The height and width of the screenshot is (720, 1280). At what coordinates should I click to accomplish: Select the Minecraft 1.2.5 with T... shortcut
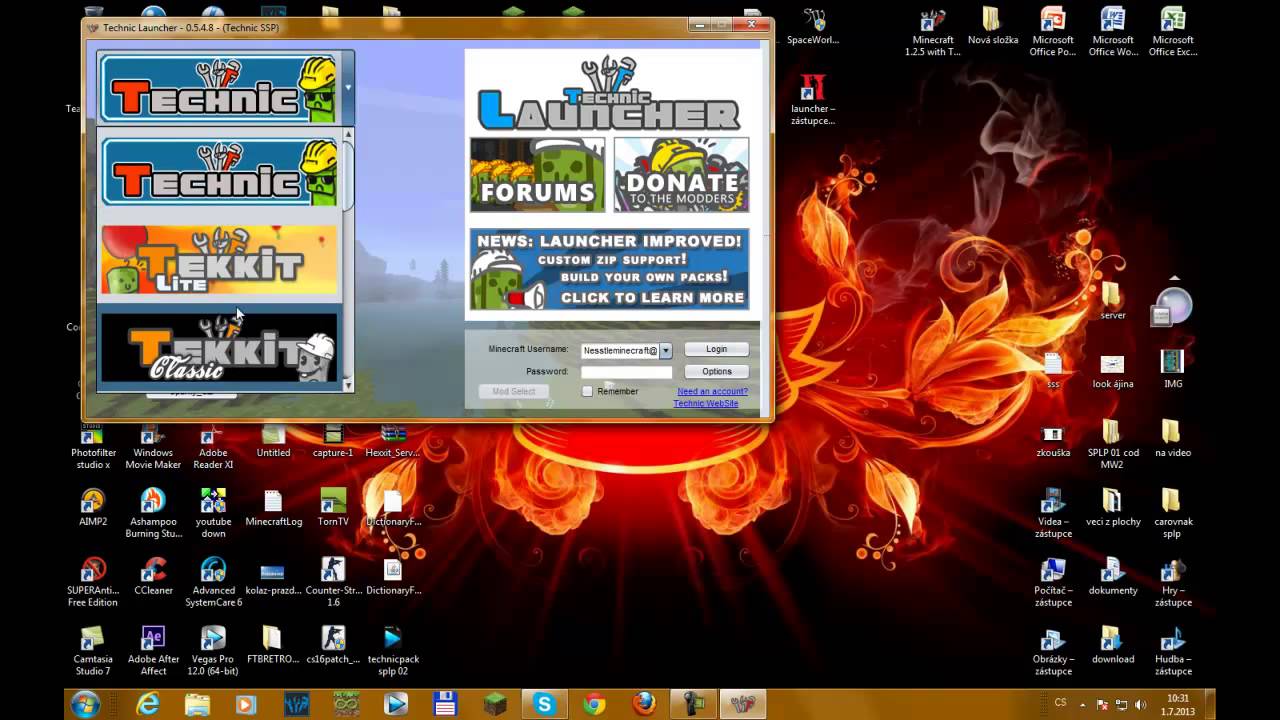coord(932,32)
